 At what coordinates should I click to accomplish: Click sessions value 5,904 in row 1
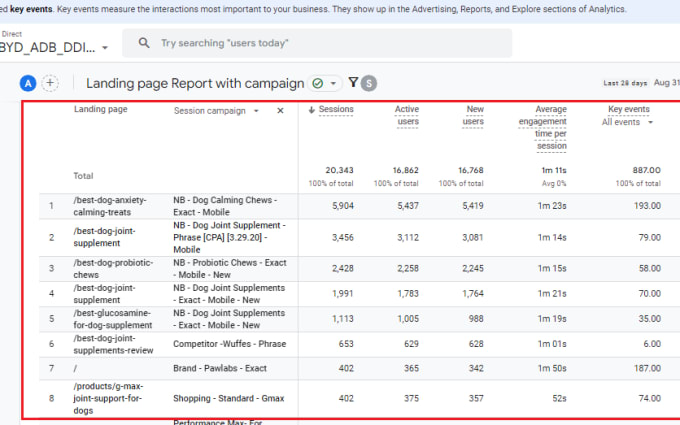point(343,206)
